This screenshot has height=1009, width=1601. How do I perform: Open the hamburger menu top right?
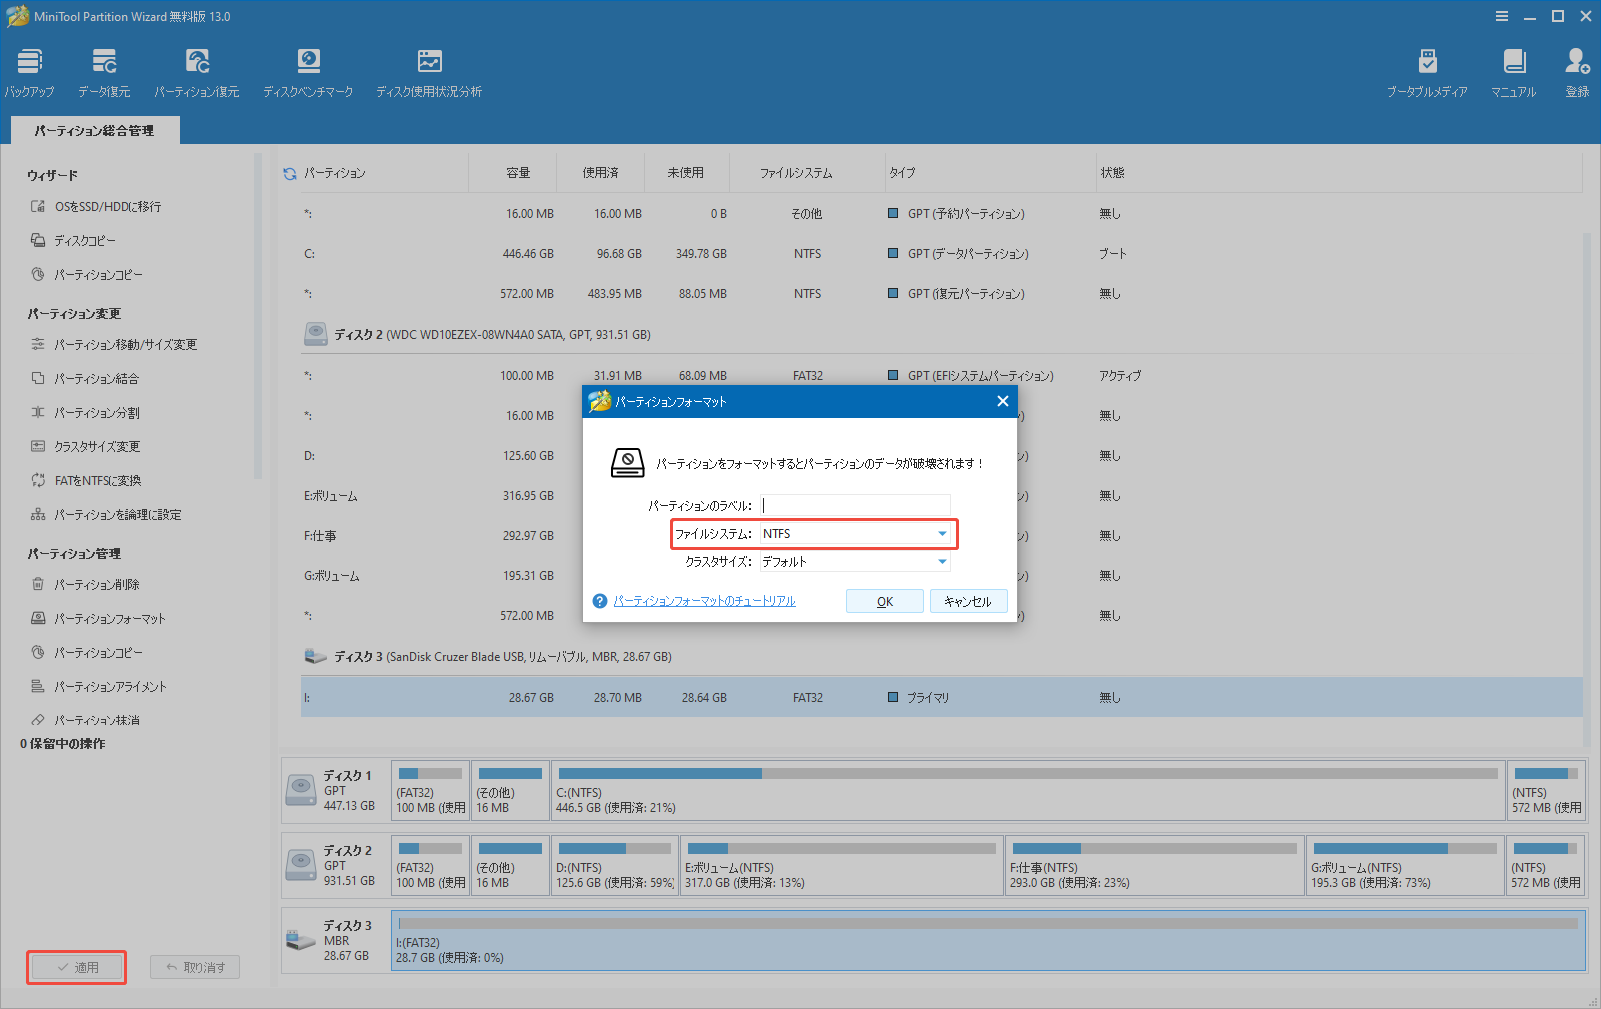[x=1501, y=16]
